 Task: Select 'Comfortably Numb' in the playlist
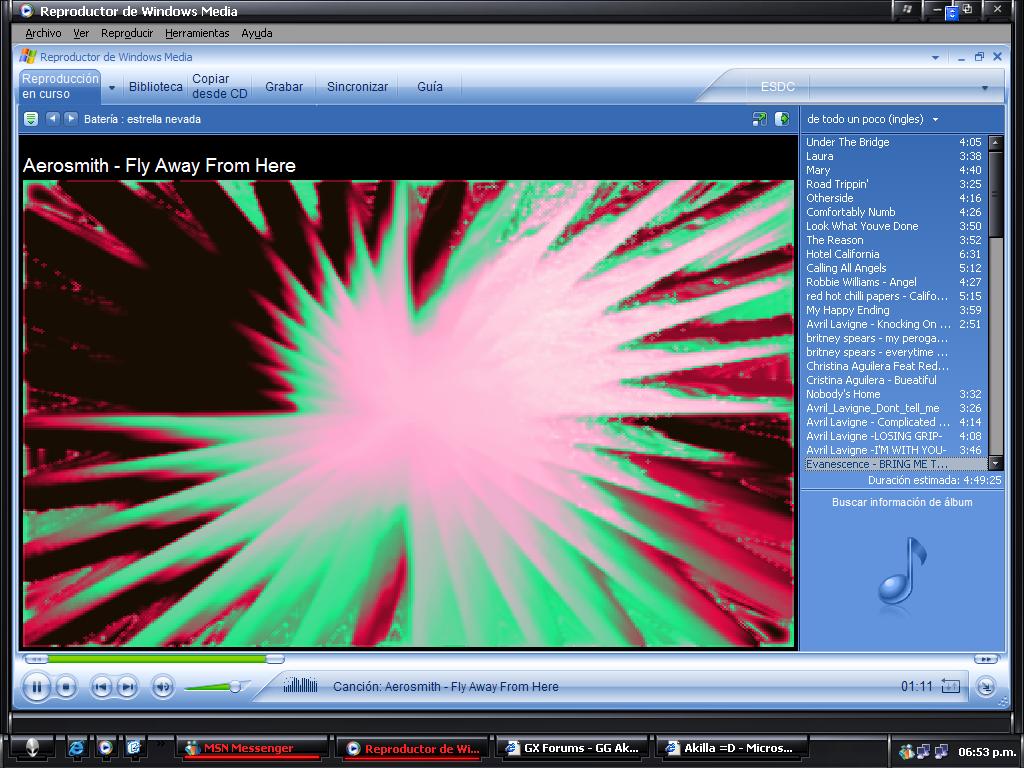point(893,212)
